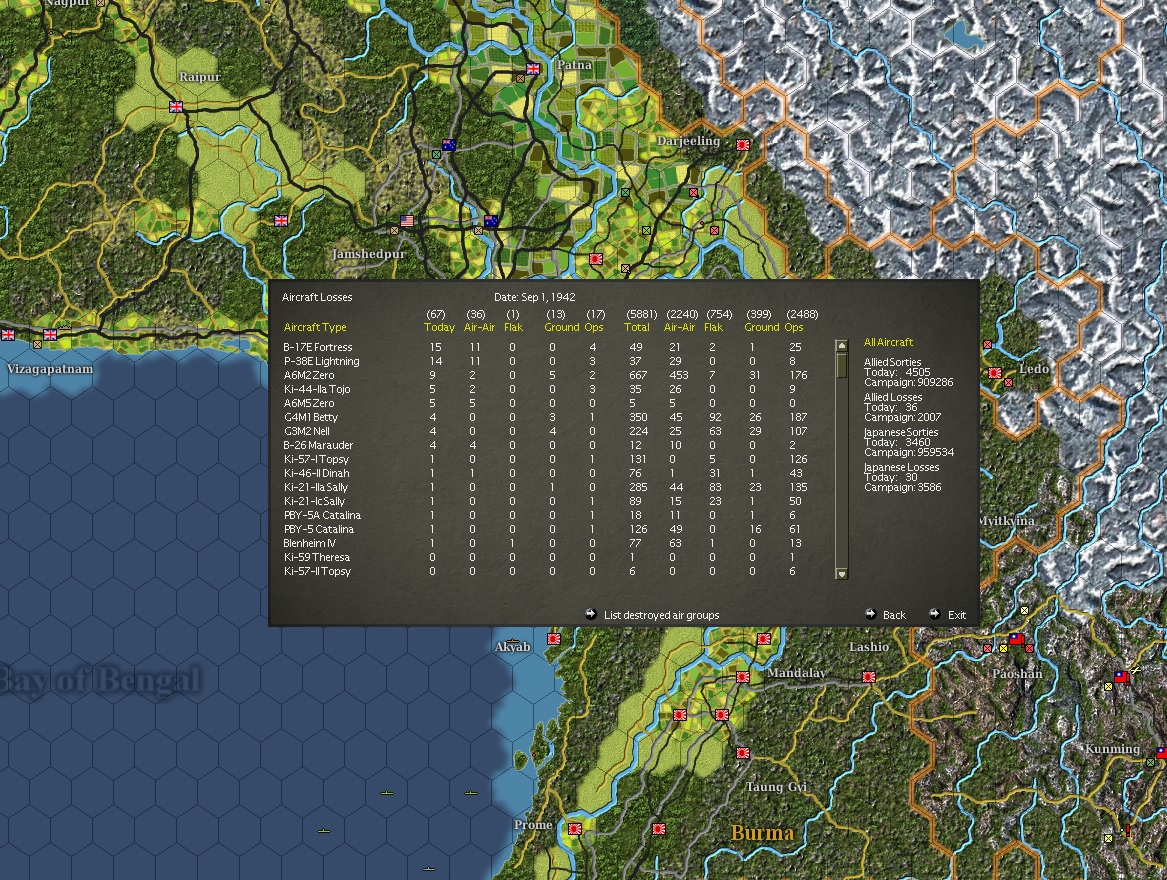Select the Japanese flag base at Darjeeling

(742, 144)
